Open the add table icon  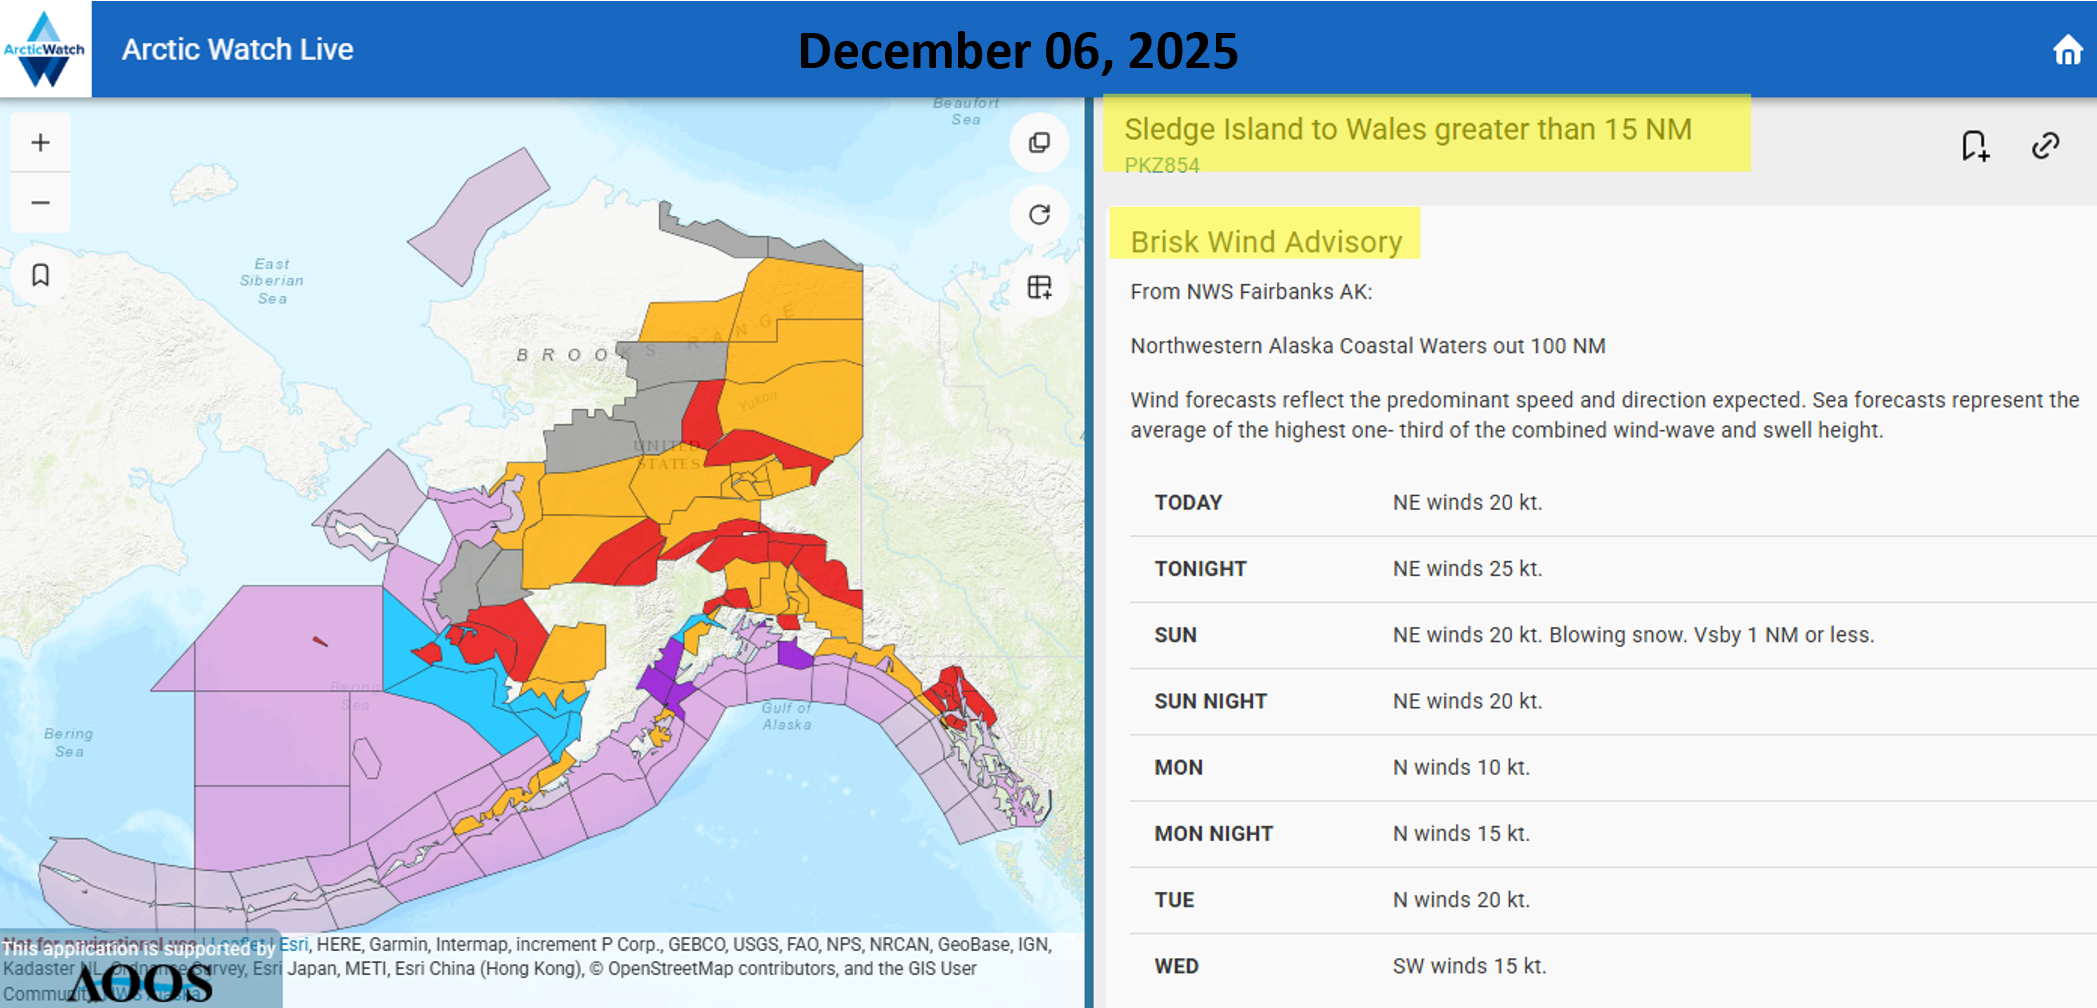1039,288
